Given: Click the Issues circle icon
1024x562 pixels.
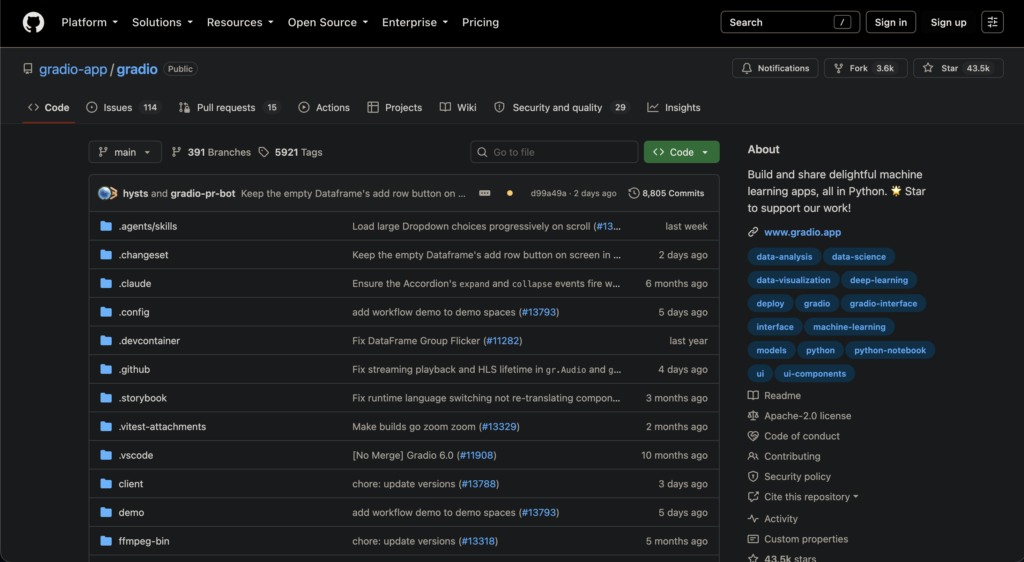Looking at the screenshot, I should pos(92,107).
